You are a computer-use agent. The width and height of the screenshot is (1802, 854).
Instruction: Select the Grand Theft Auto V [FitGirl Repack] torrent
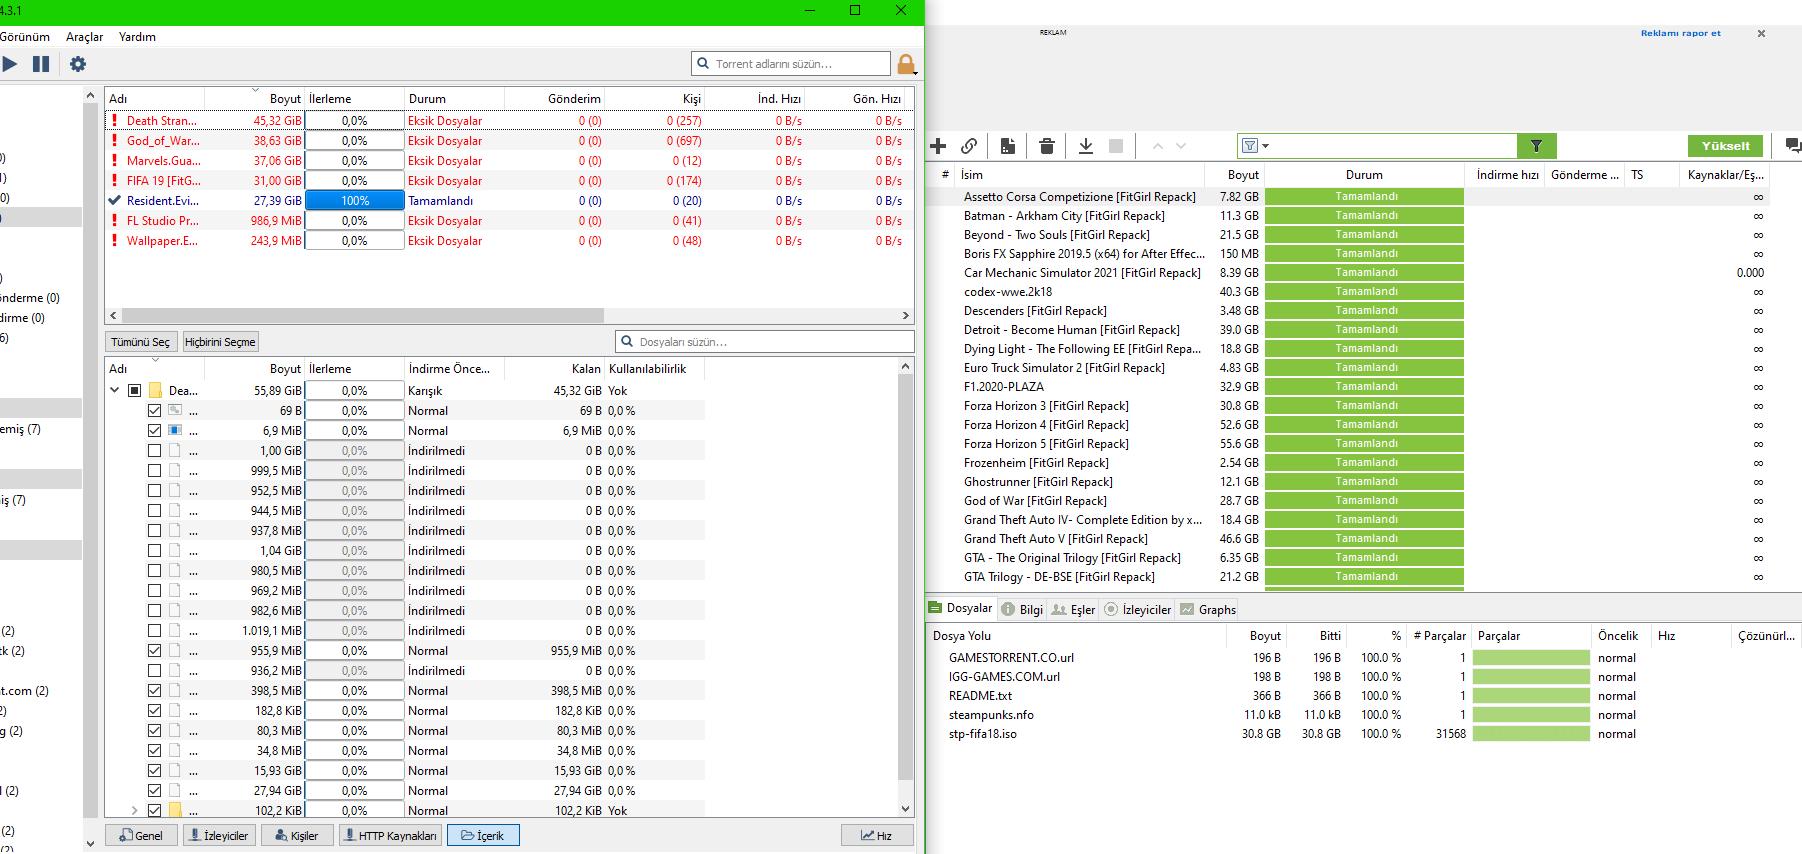1345,539
